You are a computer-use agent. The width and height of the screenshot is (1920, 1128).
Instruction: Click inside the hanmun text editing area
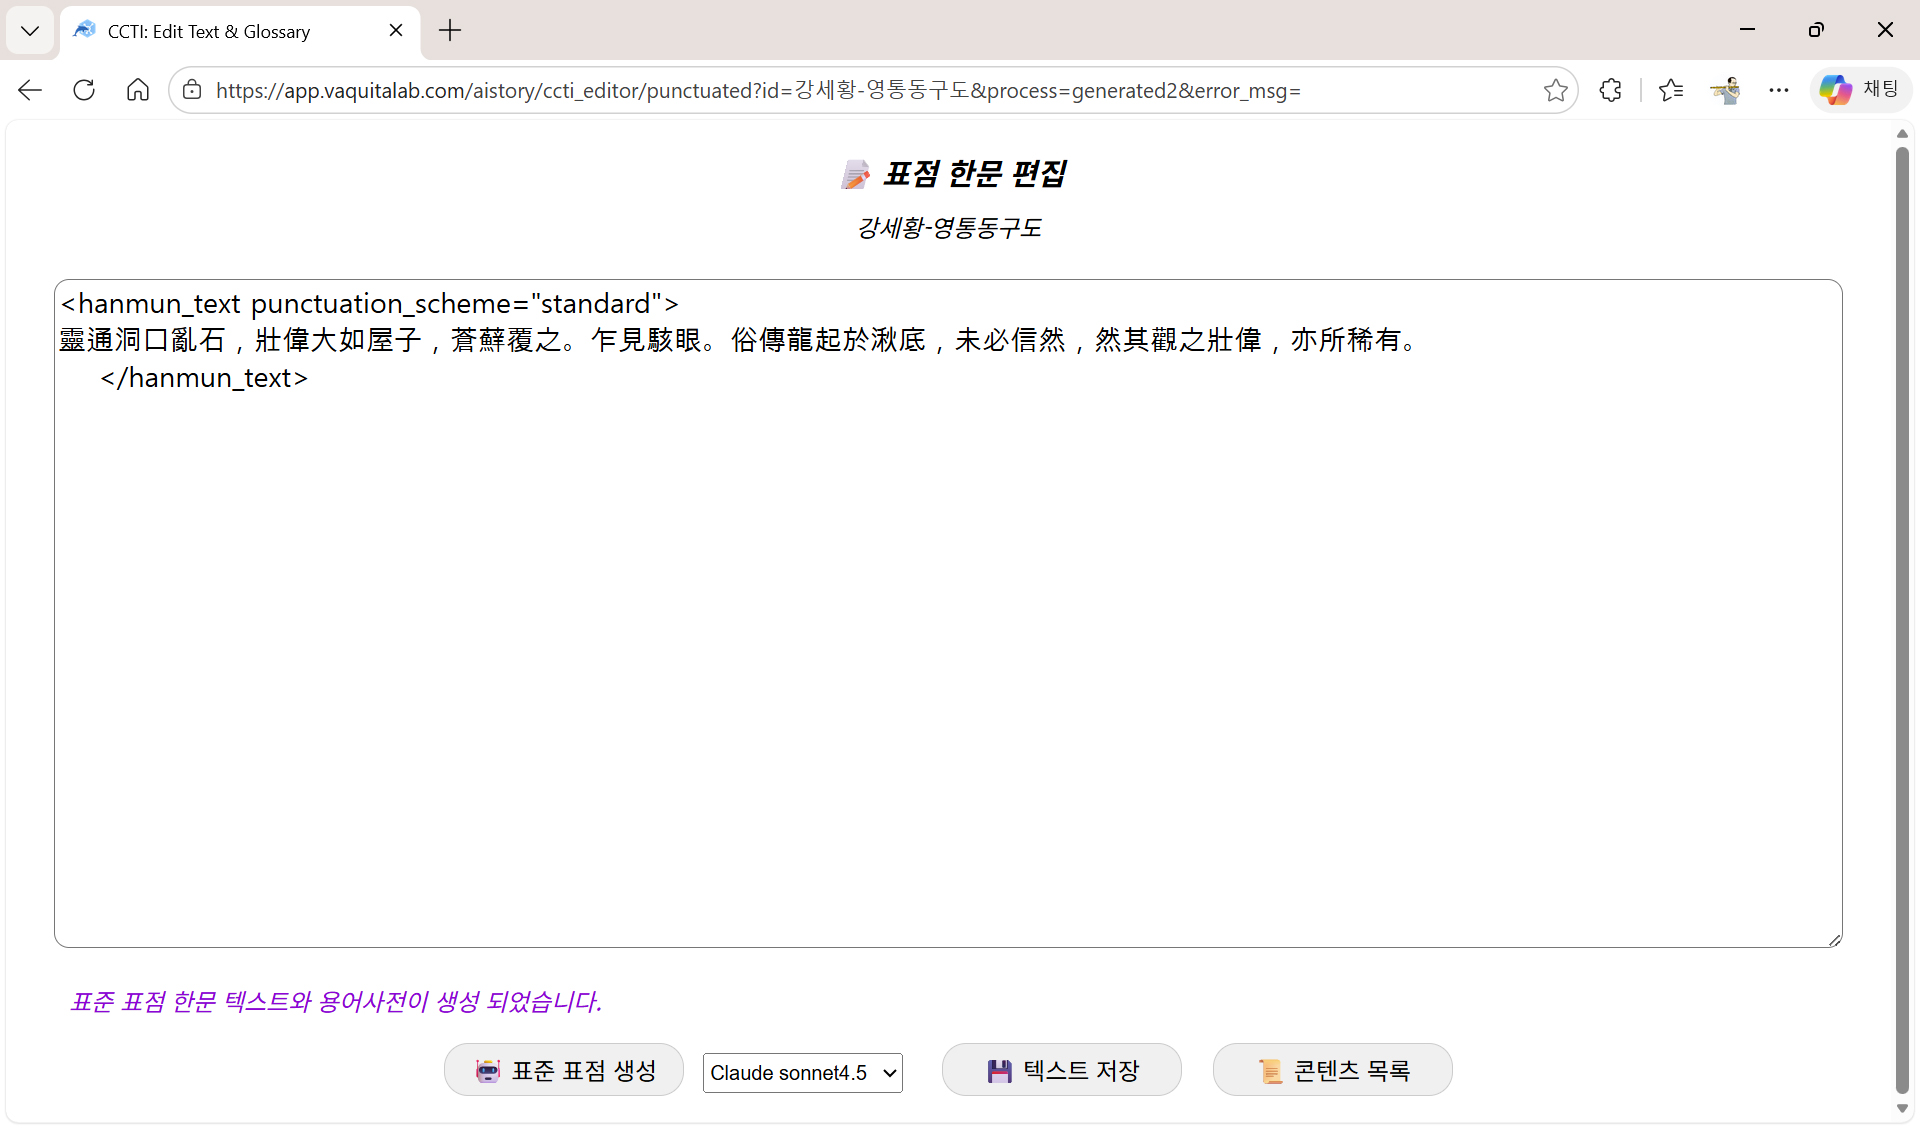point(947,640)
